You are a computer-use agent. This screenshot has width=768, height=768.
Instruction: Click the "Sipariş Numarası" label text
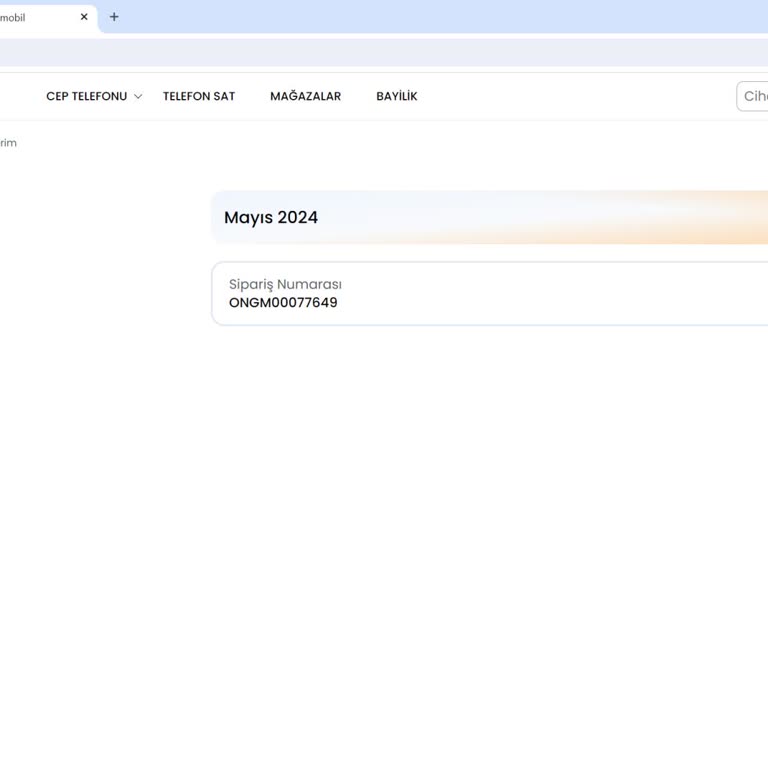tap(285, 284)
